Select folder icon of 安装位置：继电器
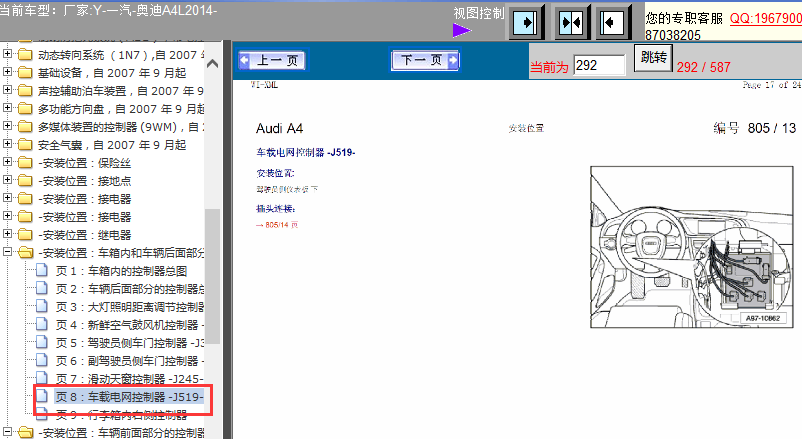 tap(25, 235)
